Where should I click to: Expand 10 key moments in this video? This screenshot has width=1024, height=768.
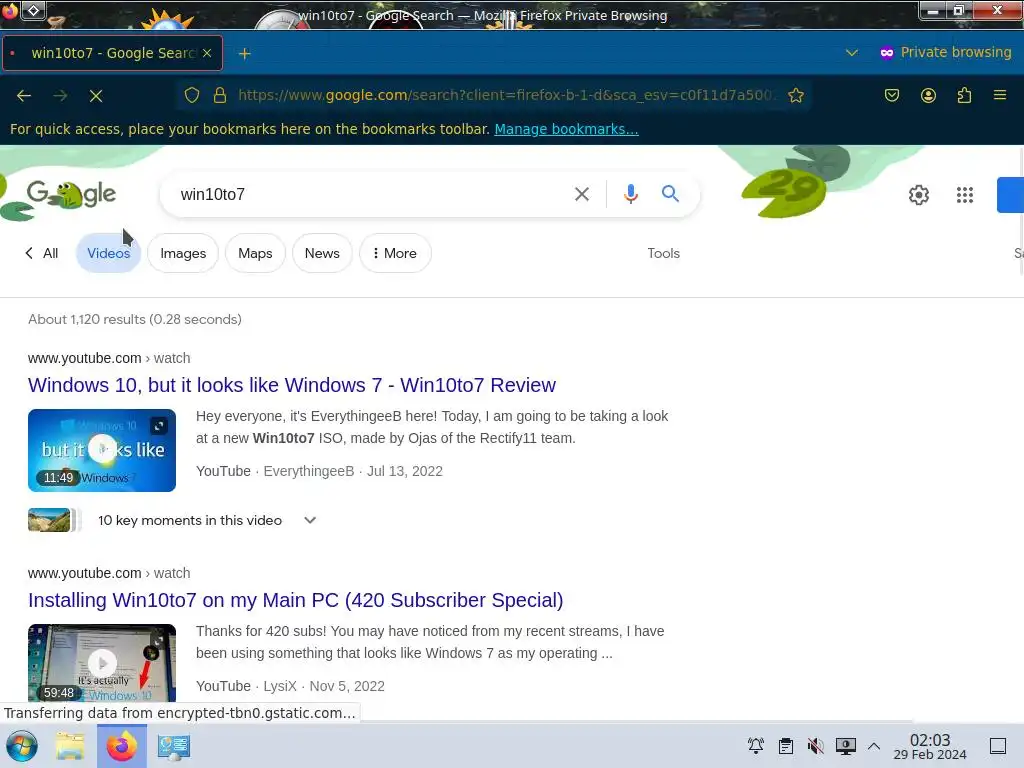310,520
